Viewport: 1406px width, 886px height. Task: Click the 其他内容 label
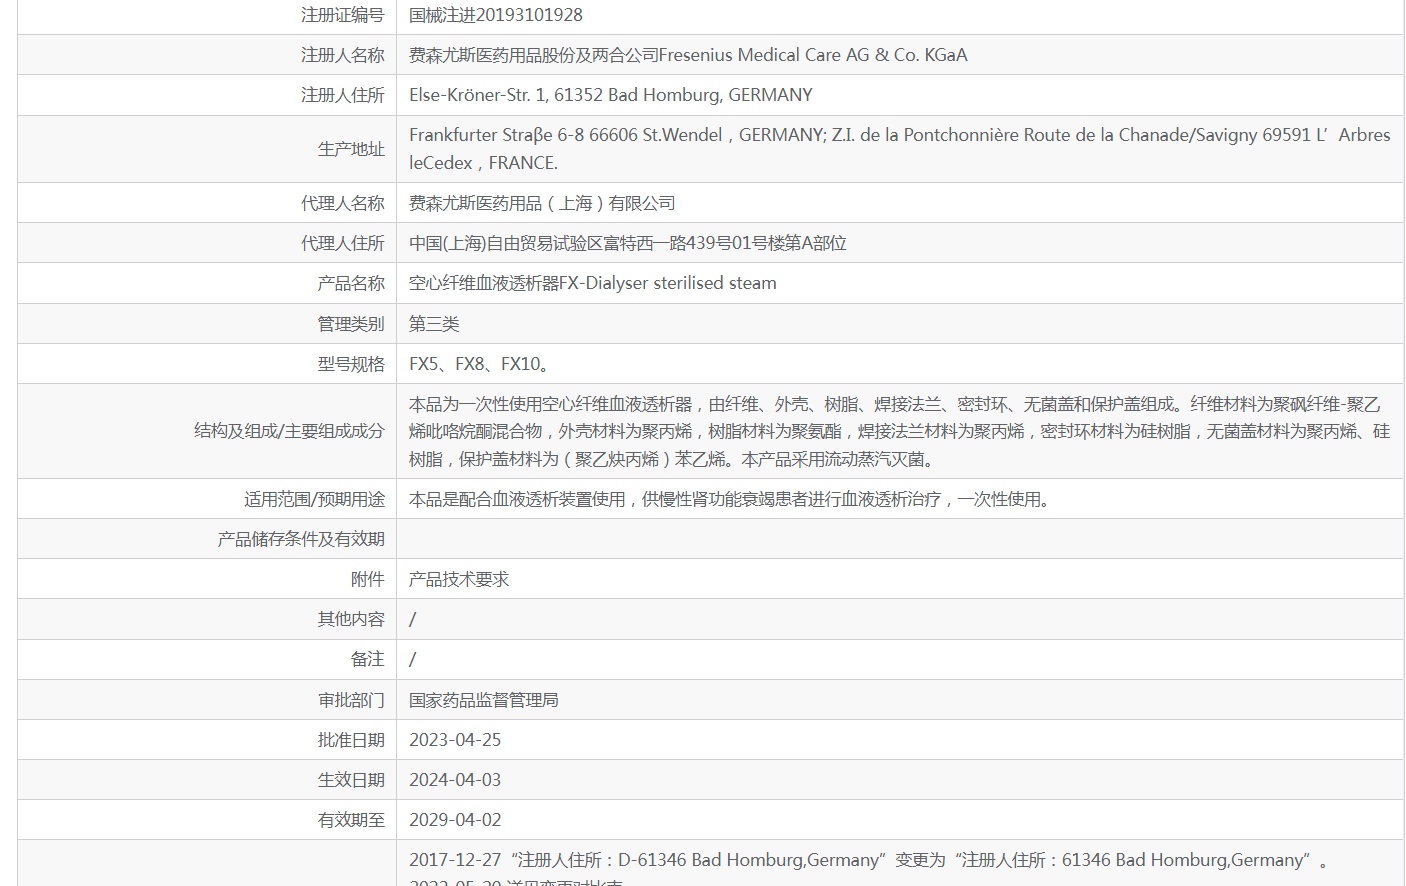351,619
